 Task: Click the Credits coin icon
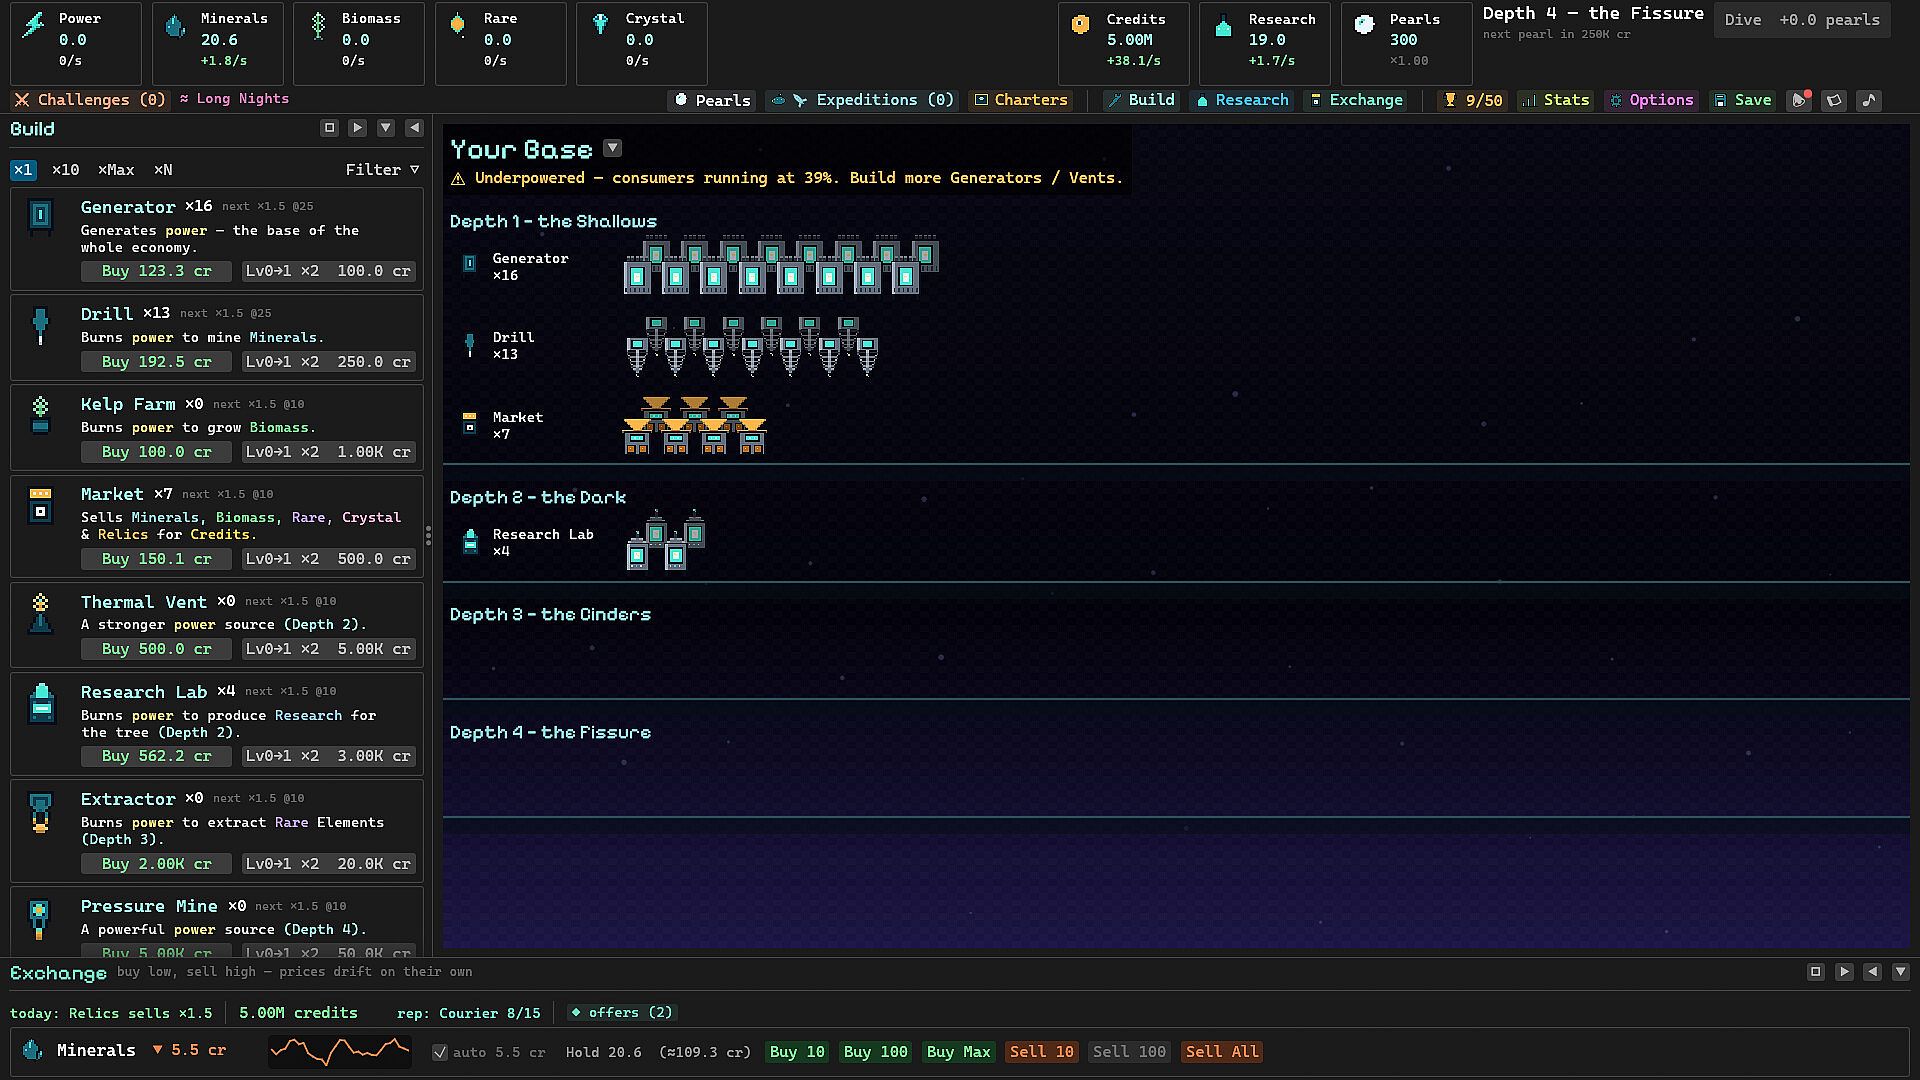click(x=1080, y=26)
